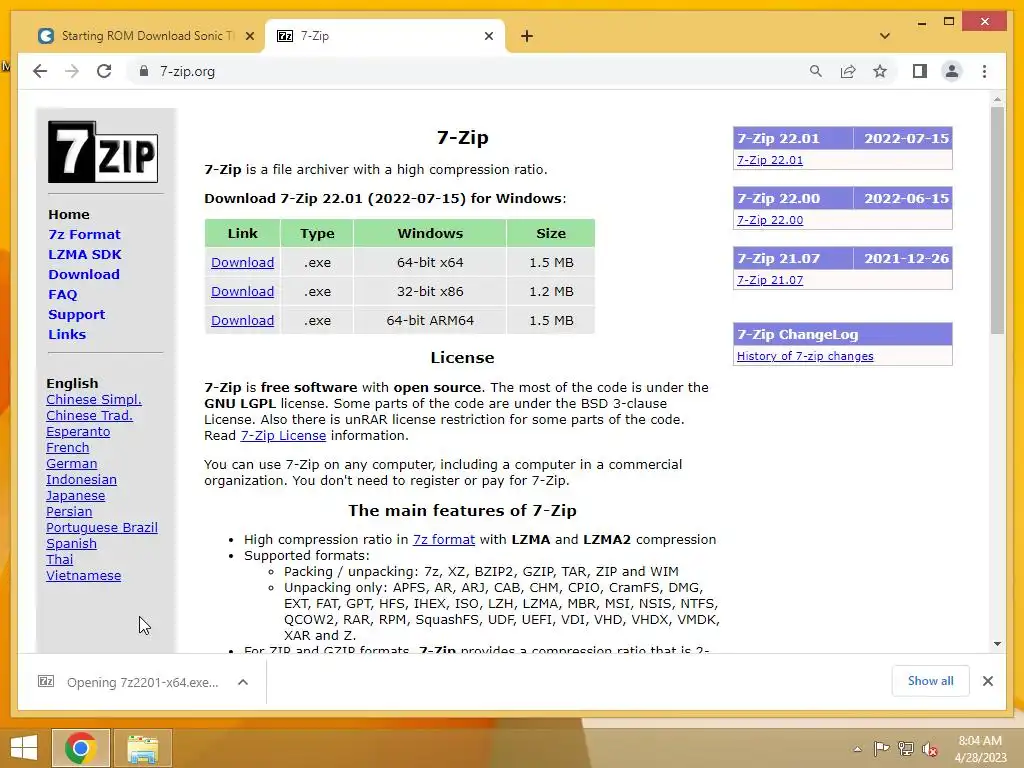The image size is (1024, 768).
Task: Switch language to Persian
Action: pos(69,511)
